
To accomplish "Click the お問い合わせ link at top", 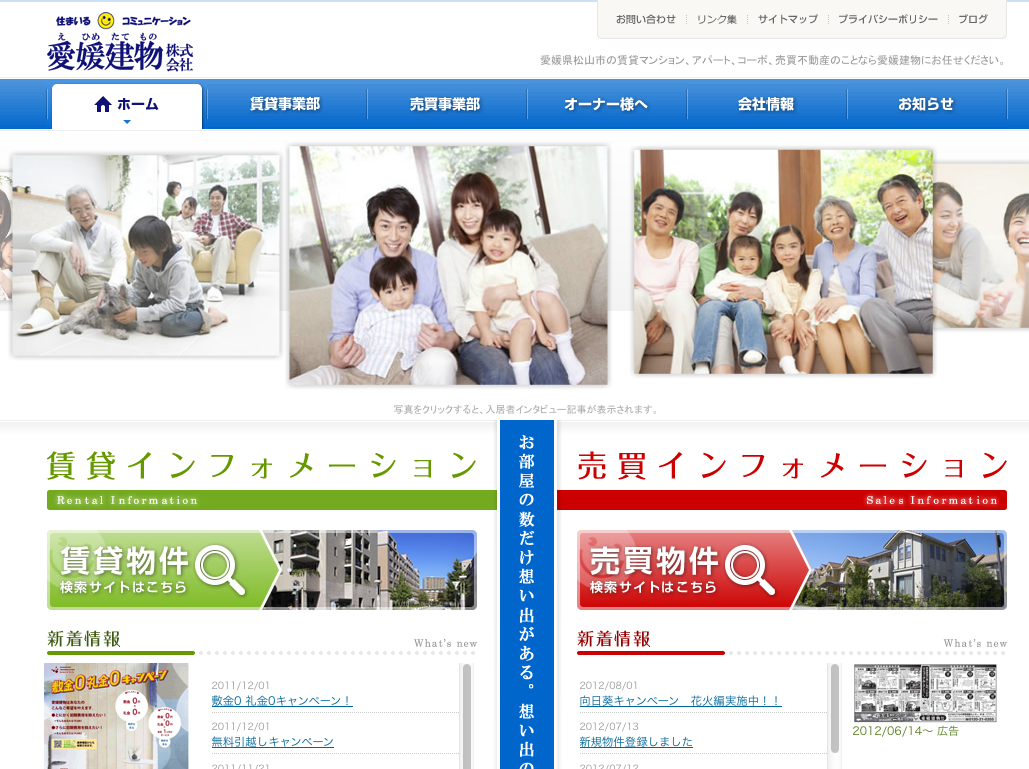I will coord(645,19).
